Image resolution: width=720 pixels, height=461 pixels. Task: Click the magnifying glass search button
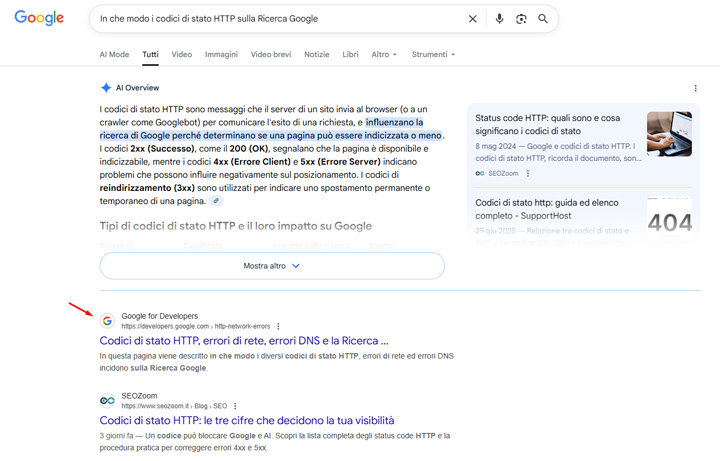tap(543, 19)
